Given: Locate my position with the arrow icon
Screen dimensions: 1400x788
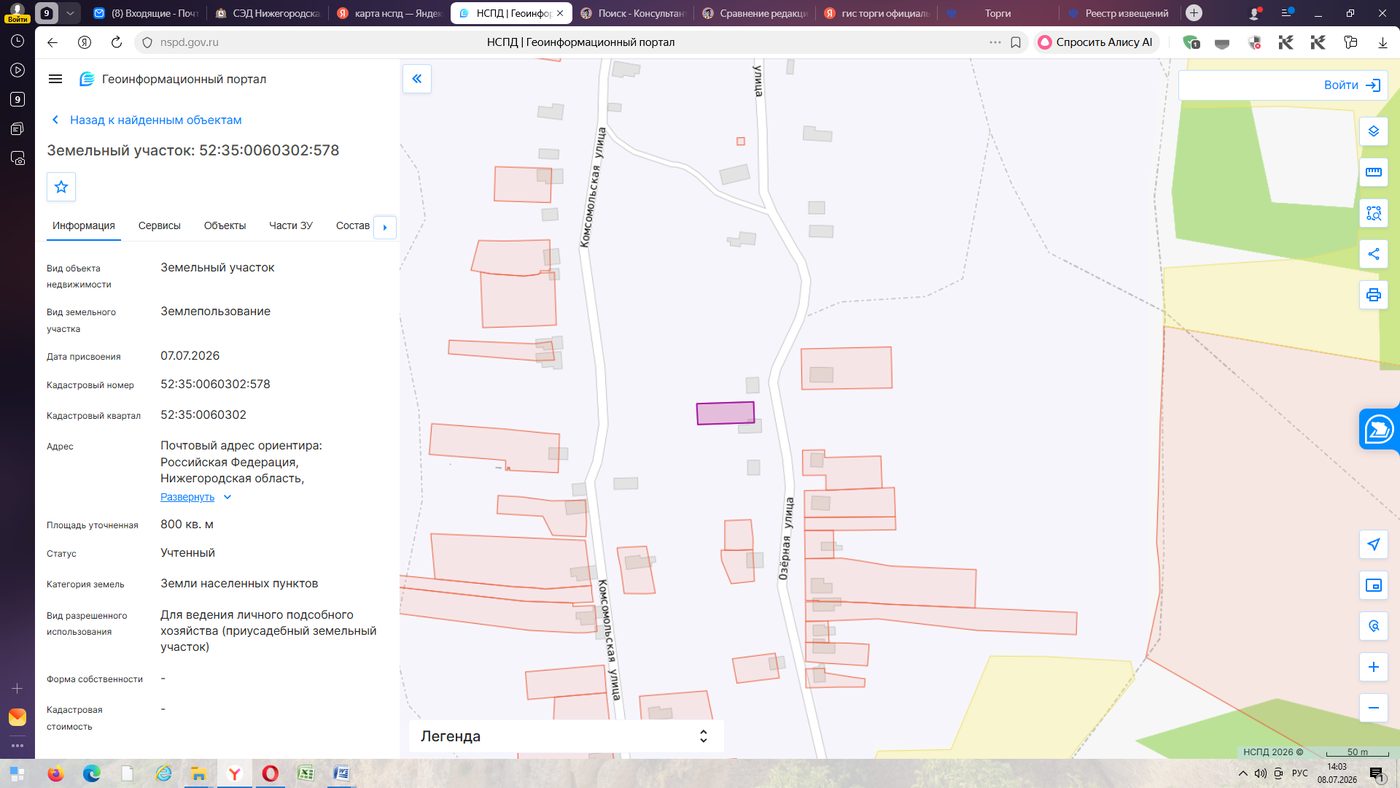Looking at the screenshot, I should point(1373,544).
